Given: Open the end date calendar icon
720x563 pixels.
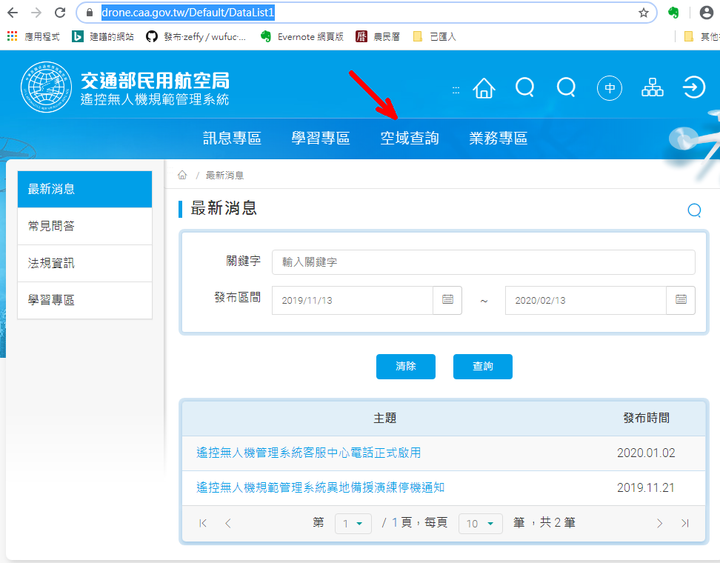Looking at the screenshot, I should click(681, 300).
